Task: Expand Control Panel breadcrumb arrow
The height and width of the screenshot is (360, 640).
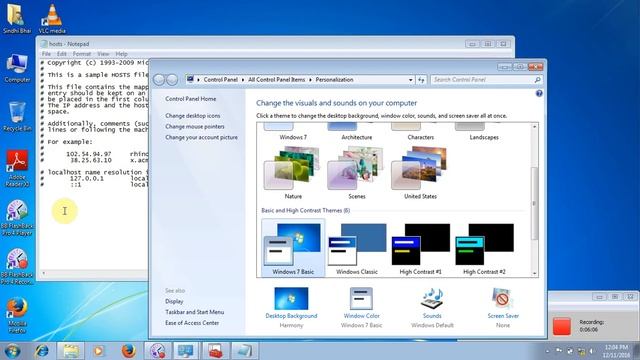Action: (243, 80)
